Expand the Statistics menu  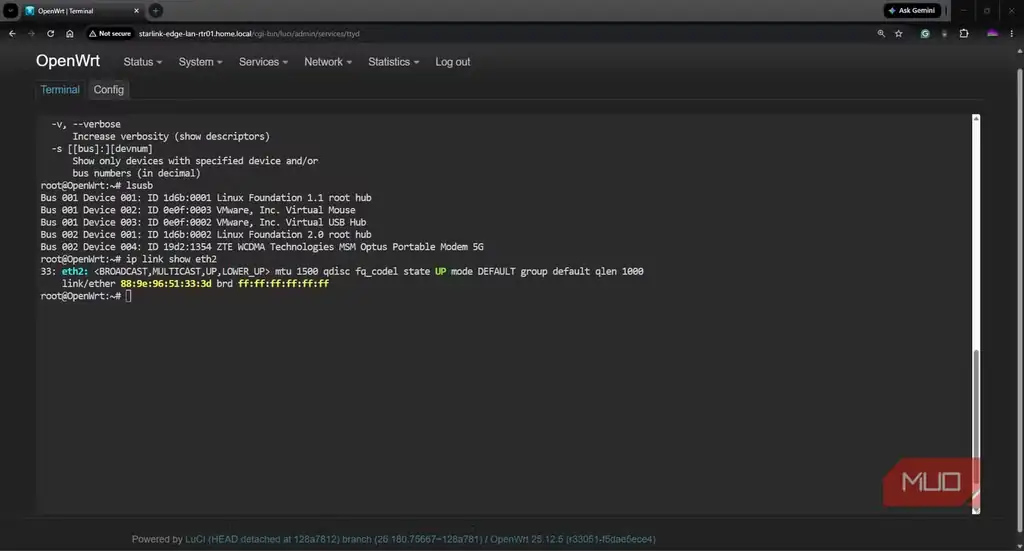point(393,61)
